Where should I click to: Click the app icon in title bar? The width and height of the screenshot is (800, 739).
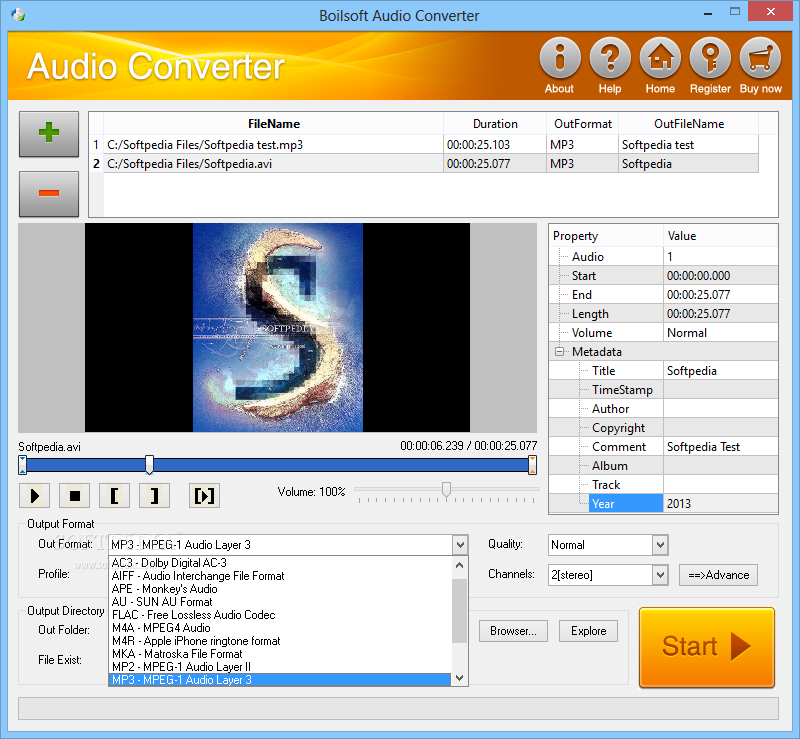[x=18, y=15]
